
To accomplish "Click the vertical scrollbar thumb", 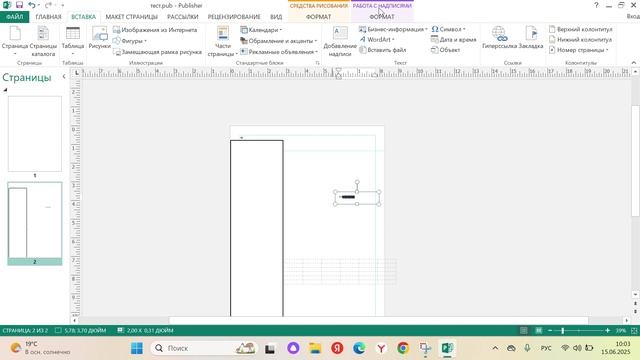I will 635,161.
